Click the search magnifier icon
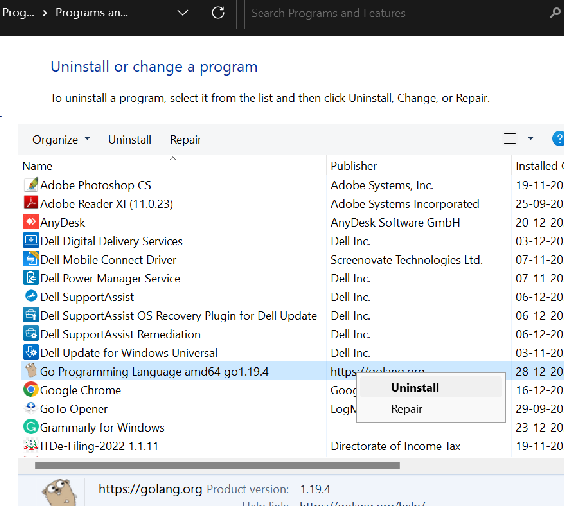564x506 pixels. tap(555, 13)
